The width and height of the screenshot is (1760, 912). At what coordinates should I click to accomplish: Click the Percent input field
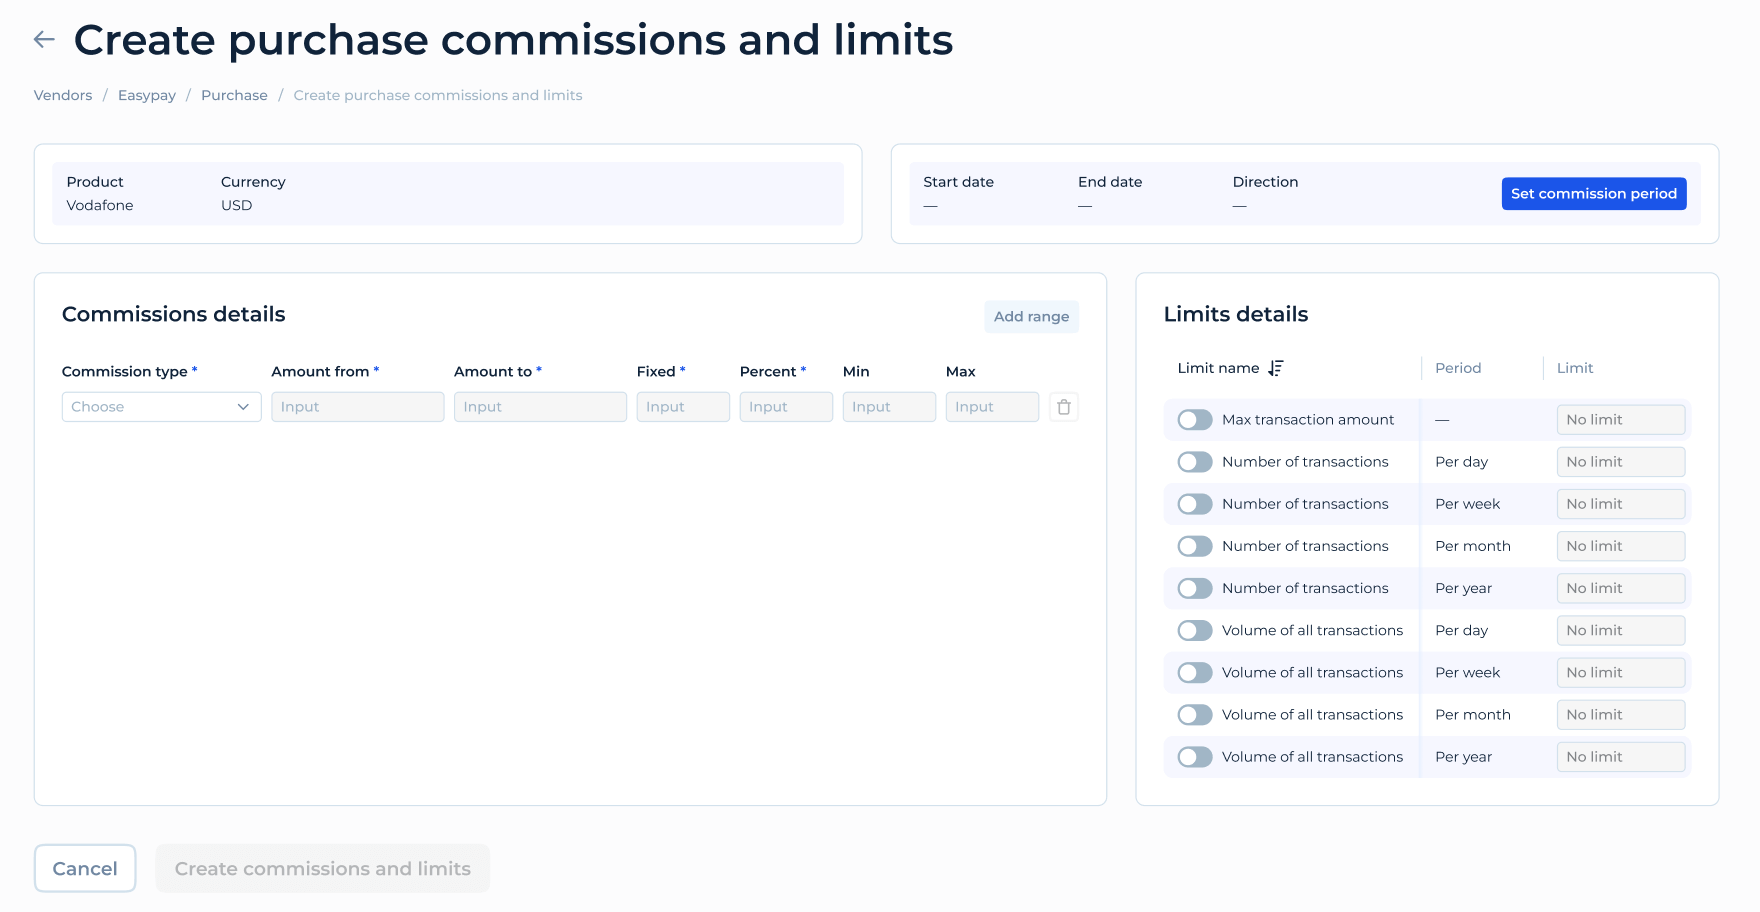click(x=785, y=407)
